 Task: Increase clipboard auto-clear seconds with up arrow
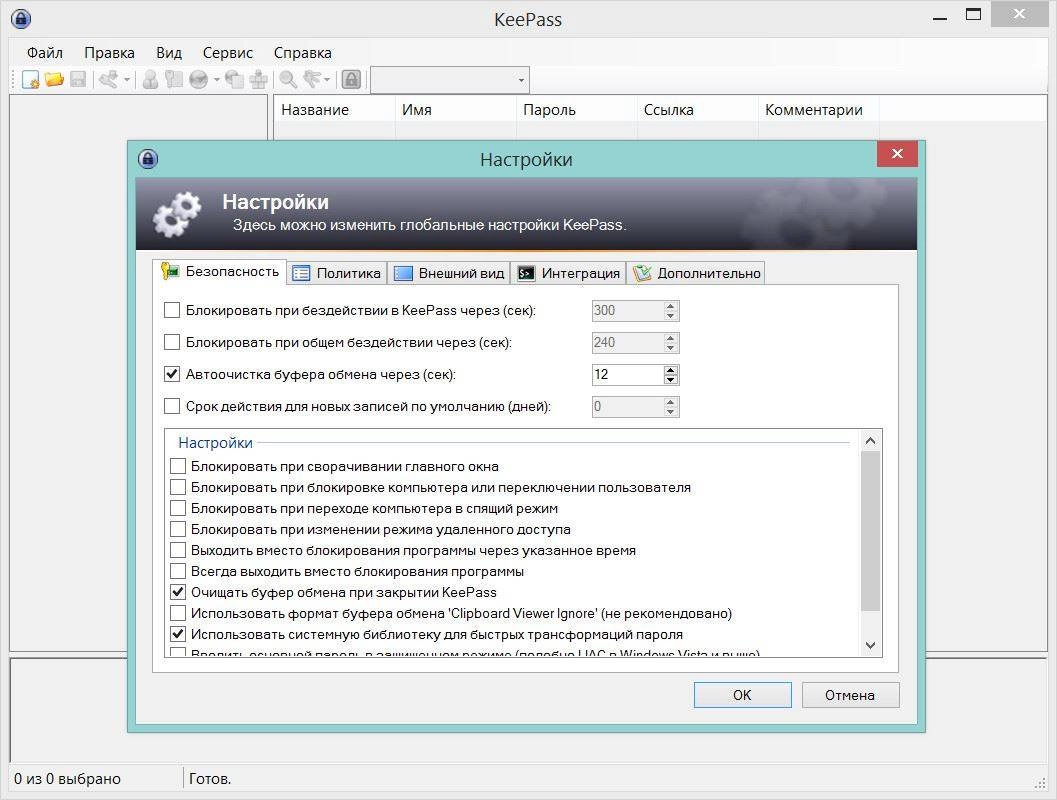(x=670, y=370)
